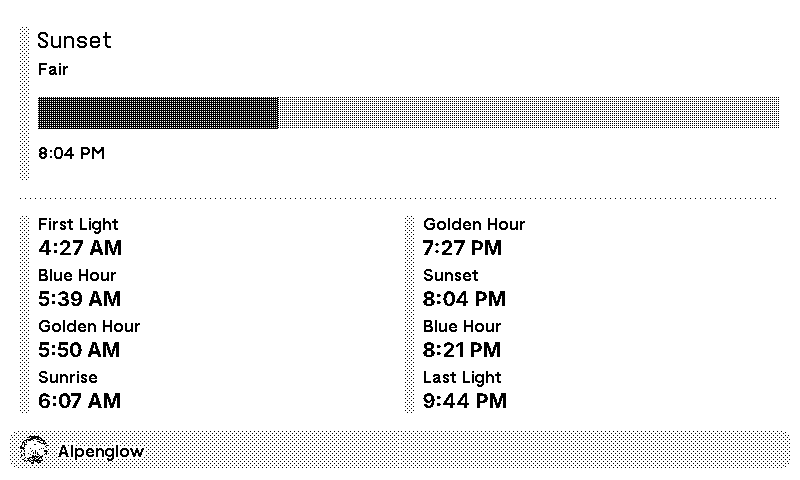Select the Fair condition text
Image resolution: width=800 pixels, height=480 pixels.
(53, 70)
